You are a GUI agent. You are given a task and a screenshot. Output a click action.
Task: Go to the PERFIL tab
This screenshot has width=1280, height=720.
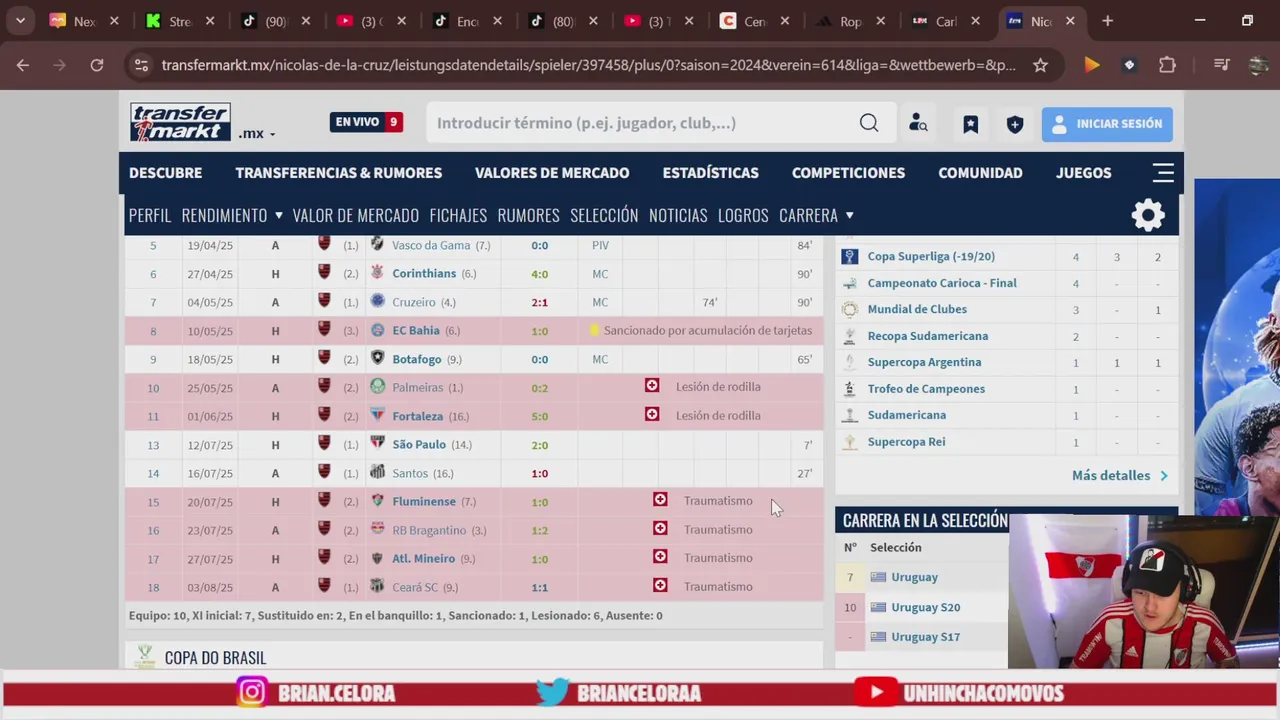(x=150, y=215)
